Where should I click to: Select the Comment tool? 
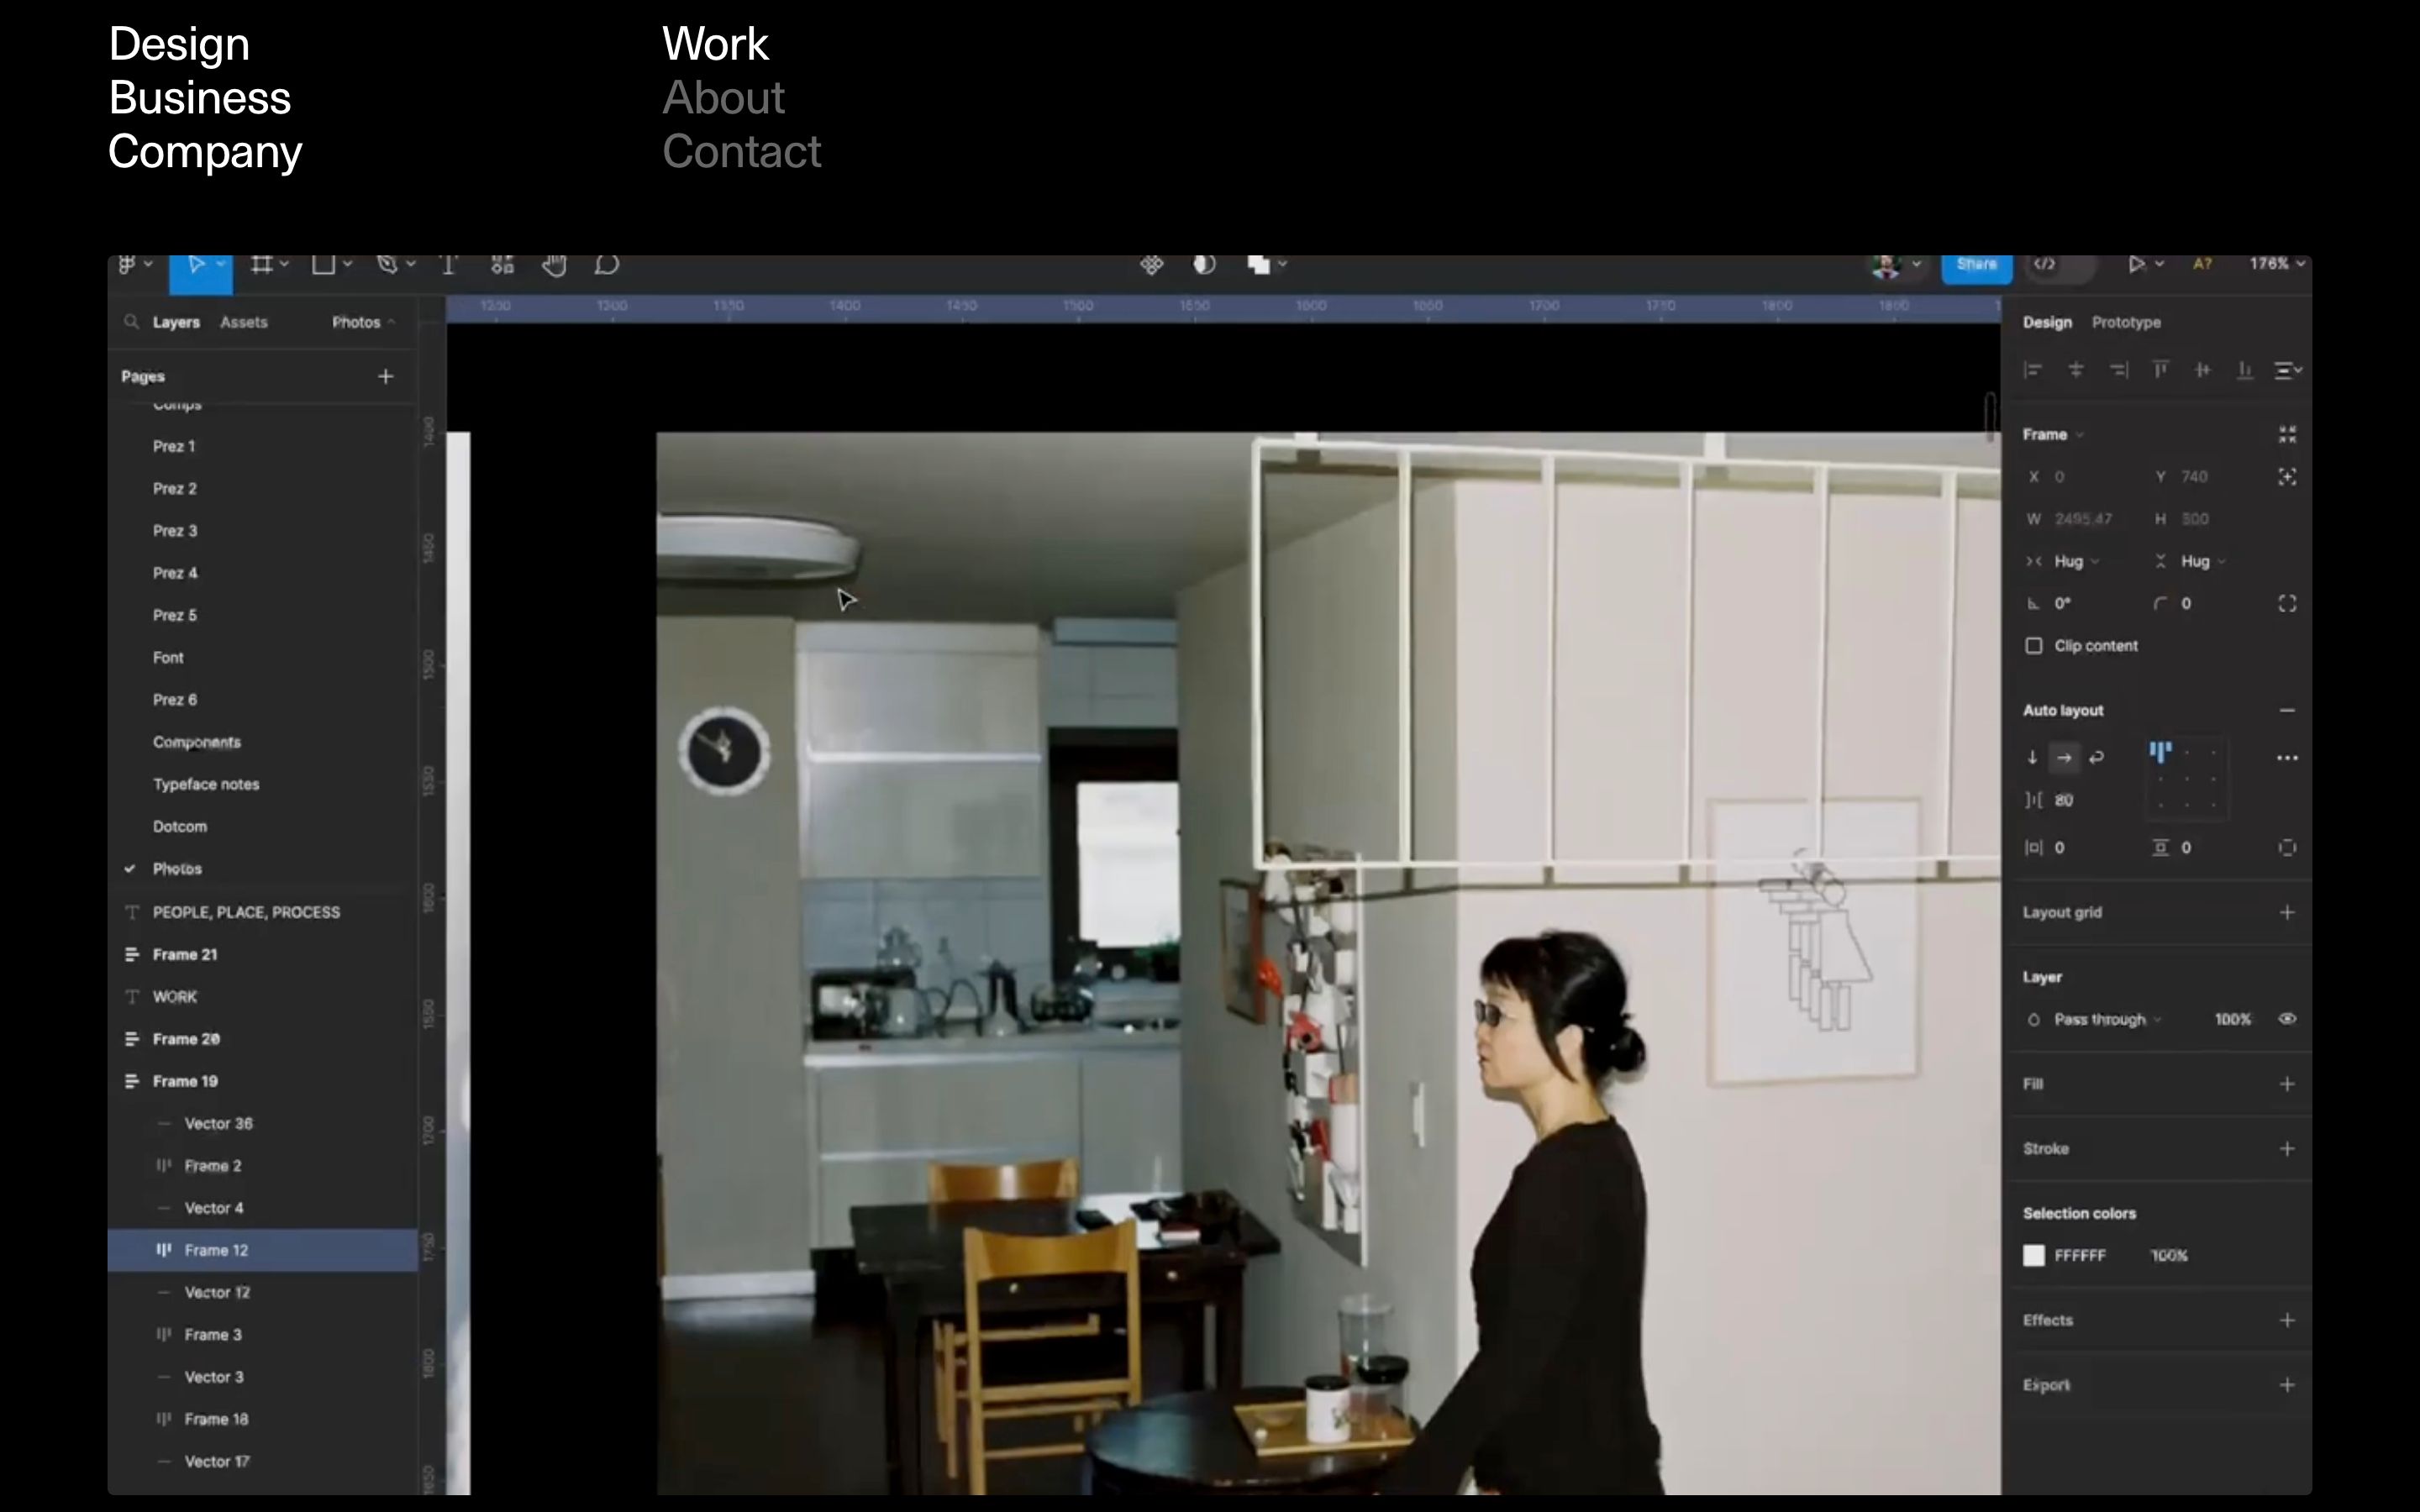pos(606,264)
